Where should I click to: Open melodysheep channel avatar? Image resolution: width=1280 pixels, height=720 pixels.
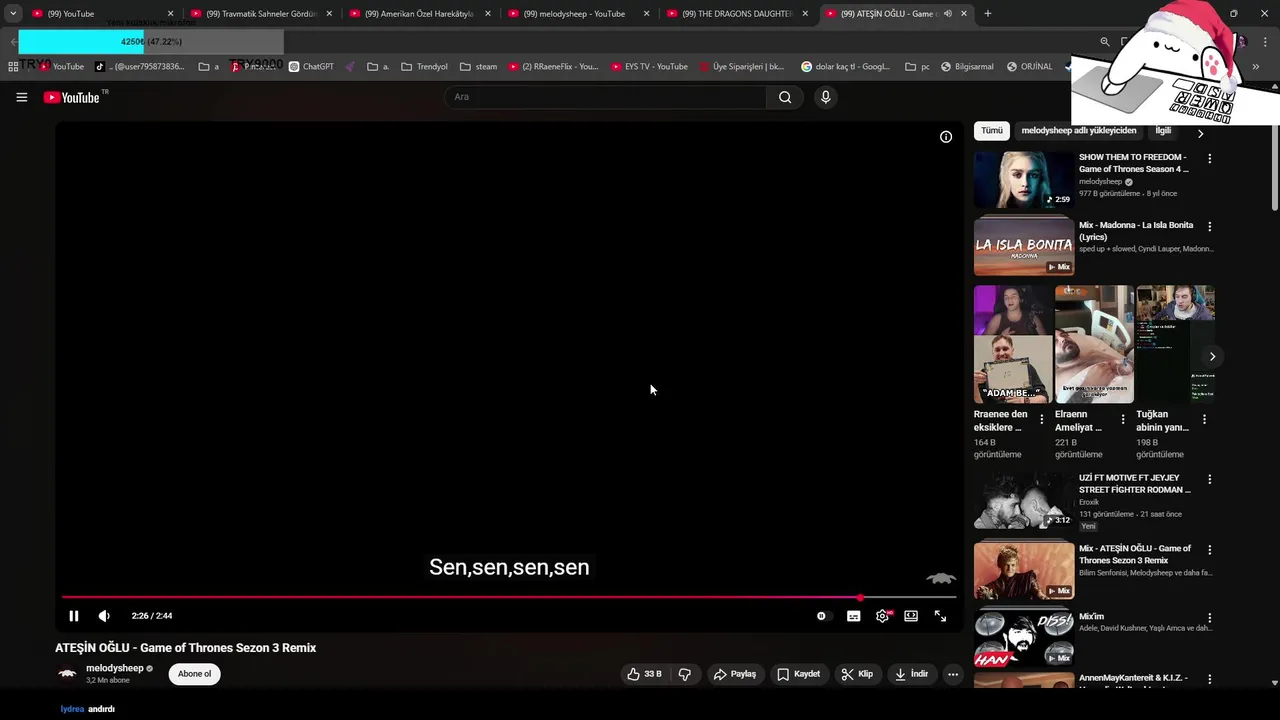(x=67, y=674)
